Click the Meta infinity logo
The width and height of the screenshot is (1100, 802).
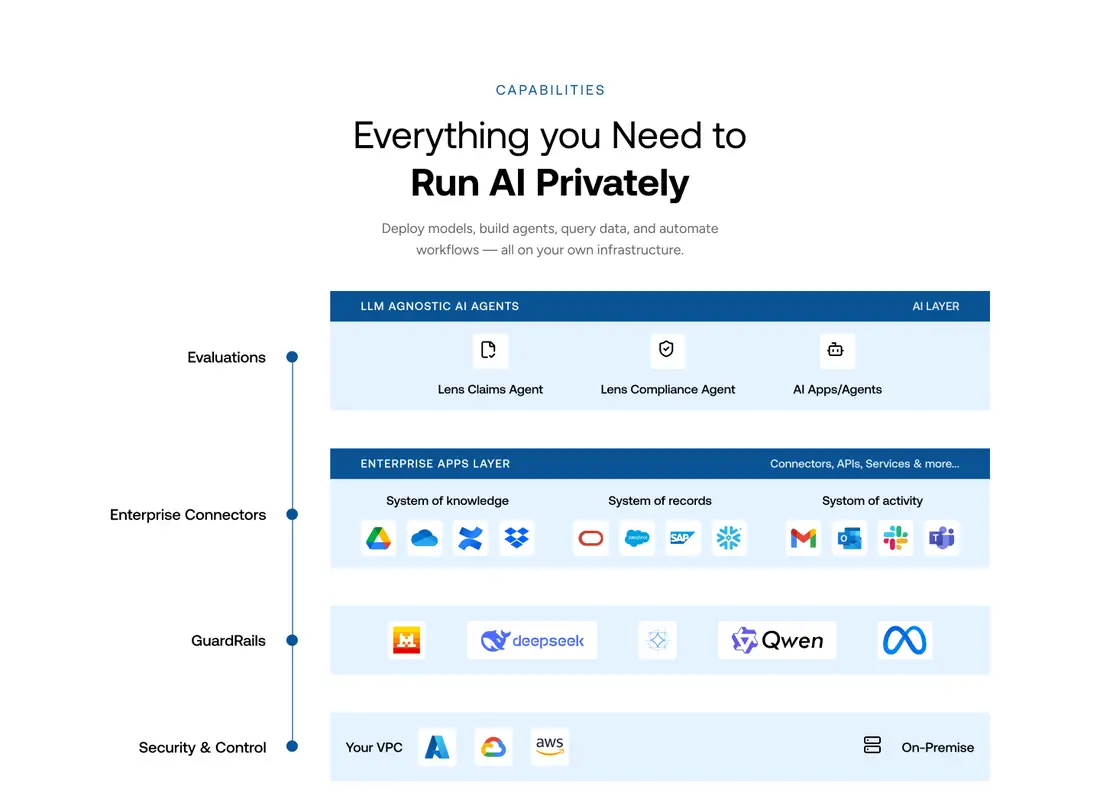[905, 640]
